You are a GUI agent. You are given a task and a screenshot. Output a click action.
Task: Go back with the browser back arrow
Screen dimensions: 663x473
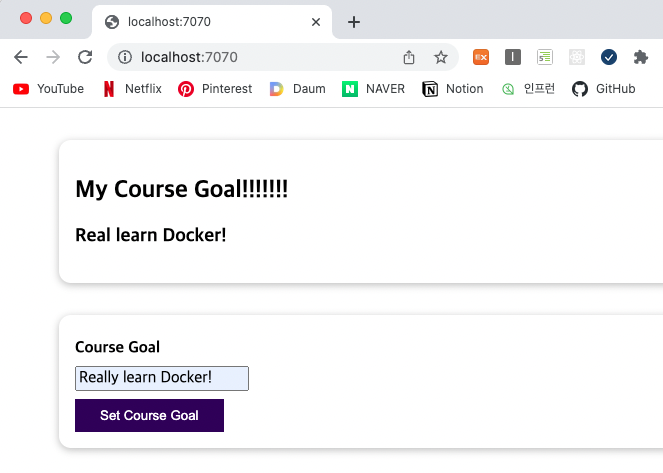coord(21,57)
